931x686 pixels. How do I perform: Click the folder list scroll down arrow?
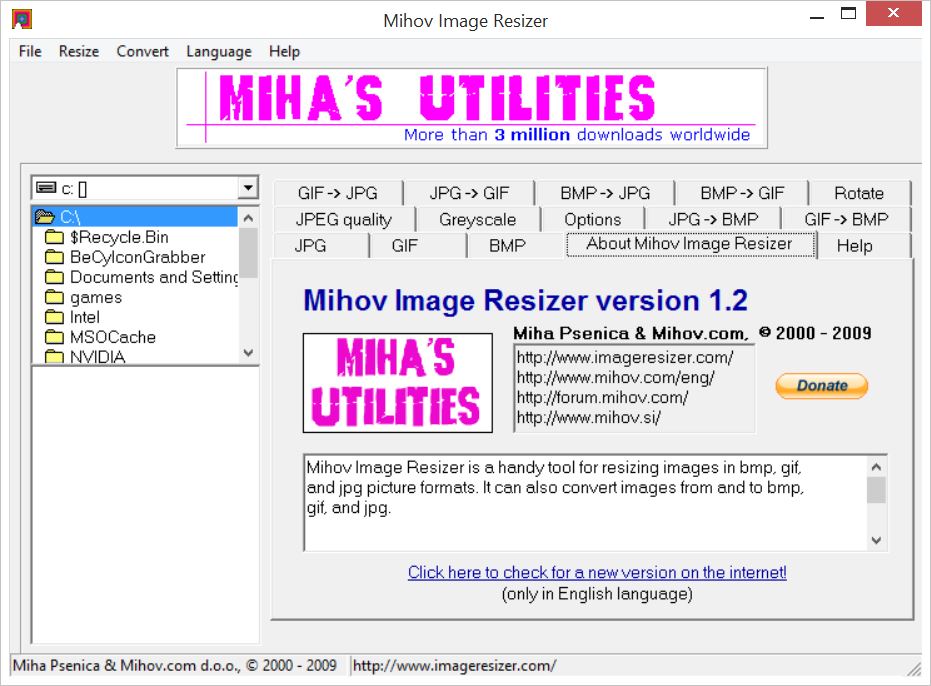coord(249,353)
